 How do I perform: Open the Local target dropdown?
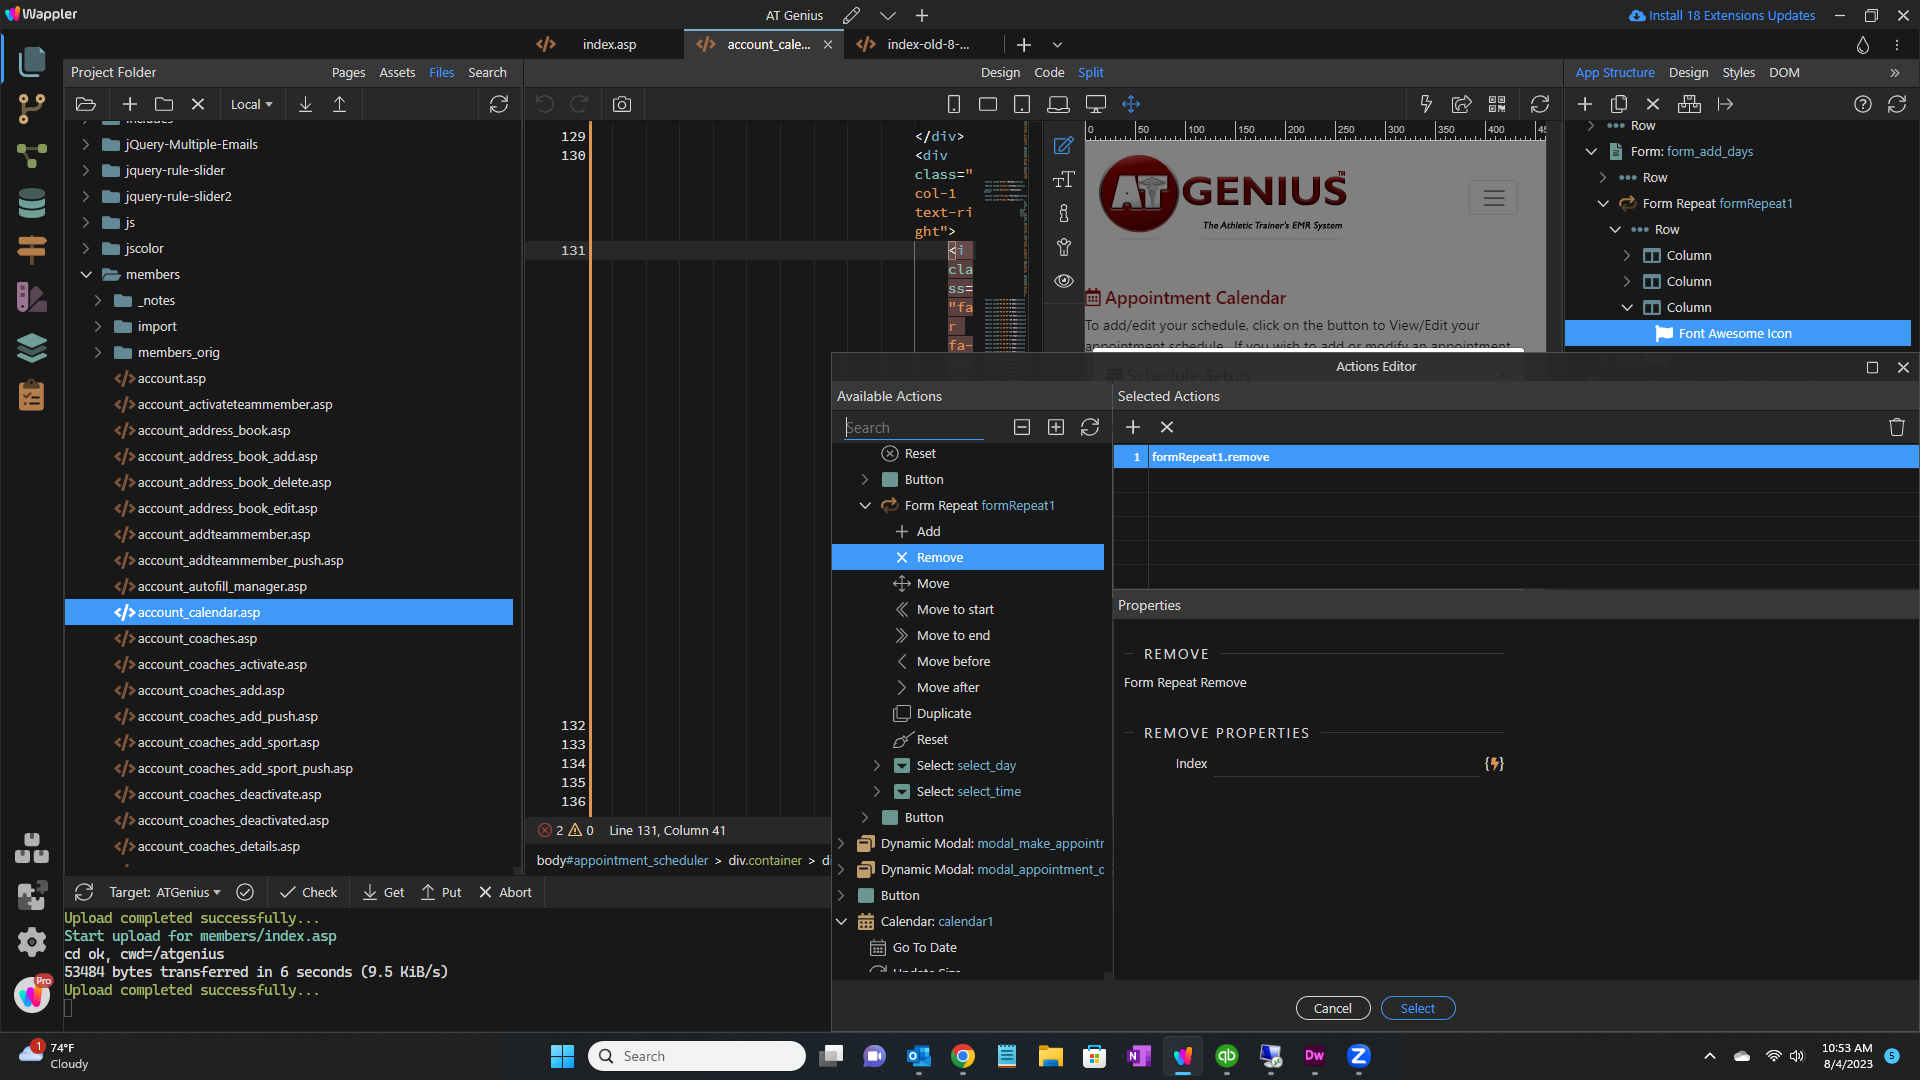(x=251, y=104)
